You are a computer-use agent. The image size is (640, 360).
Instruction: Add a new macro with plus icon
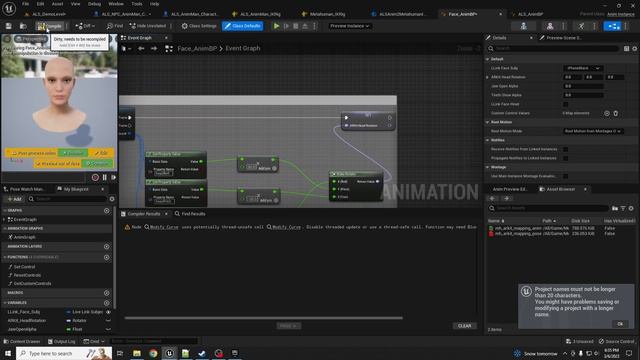[x=107, y=293]
